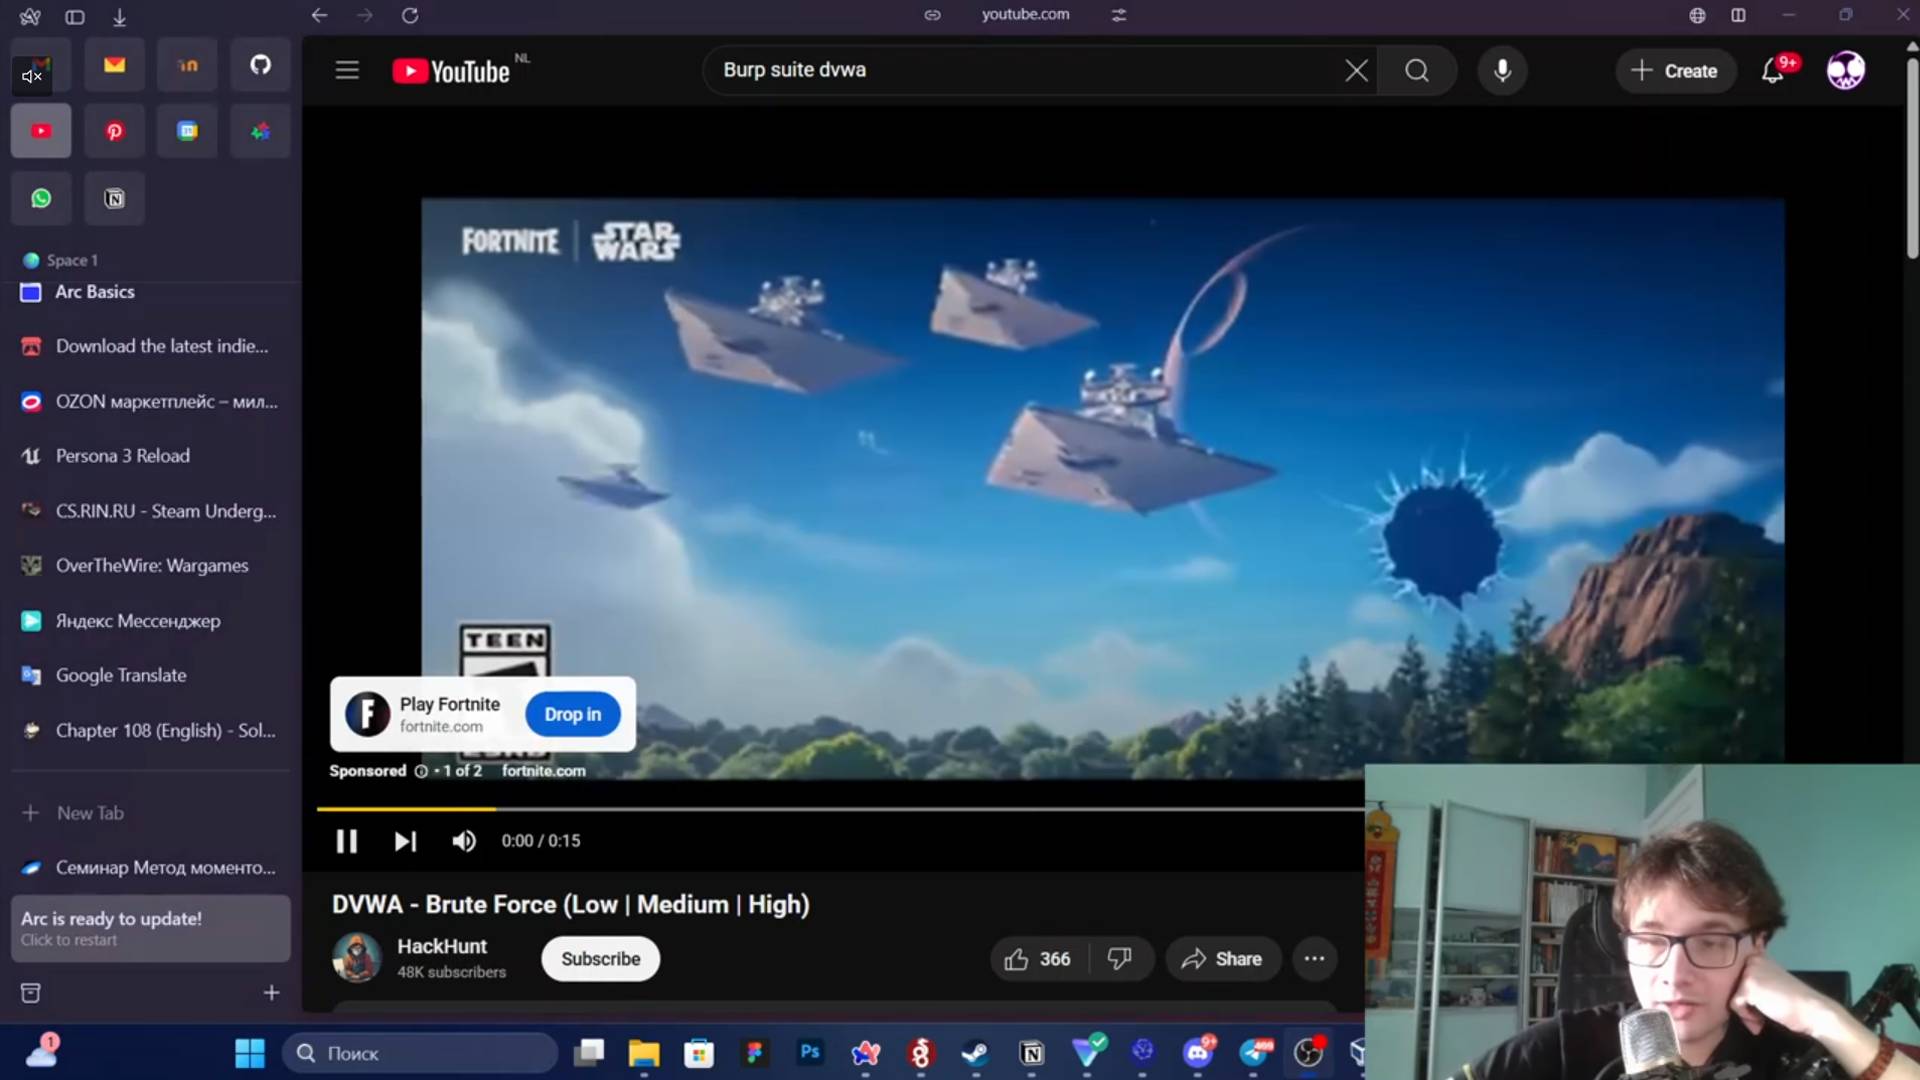Viewport: 1920px width, 1080px height.
Task: Click the taskbar Поиск search box
Action: click(x=420, y=1053)
